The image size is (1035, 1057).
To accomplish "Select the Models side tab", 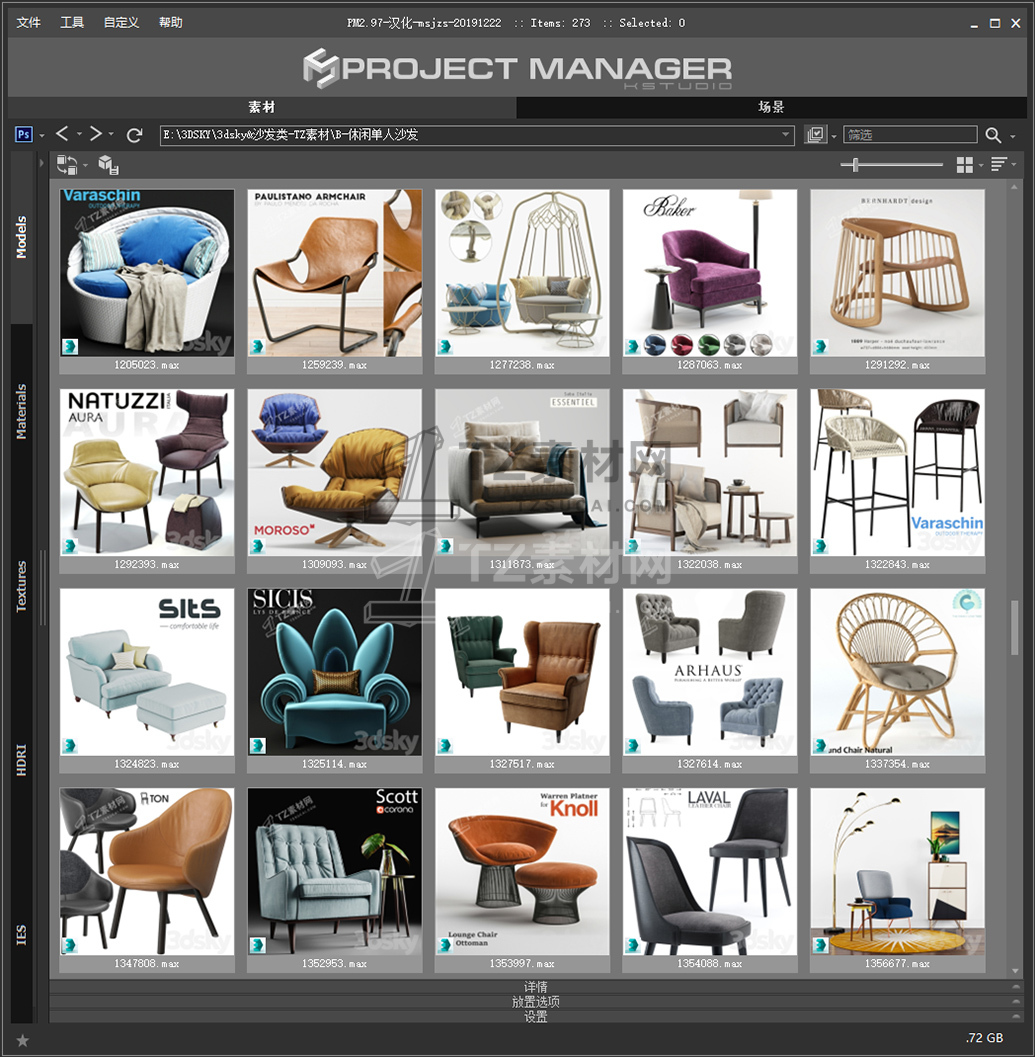I will click(x=22, y=237).
